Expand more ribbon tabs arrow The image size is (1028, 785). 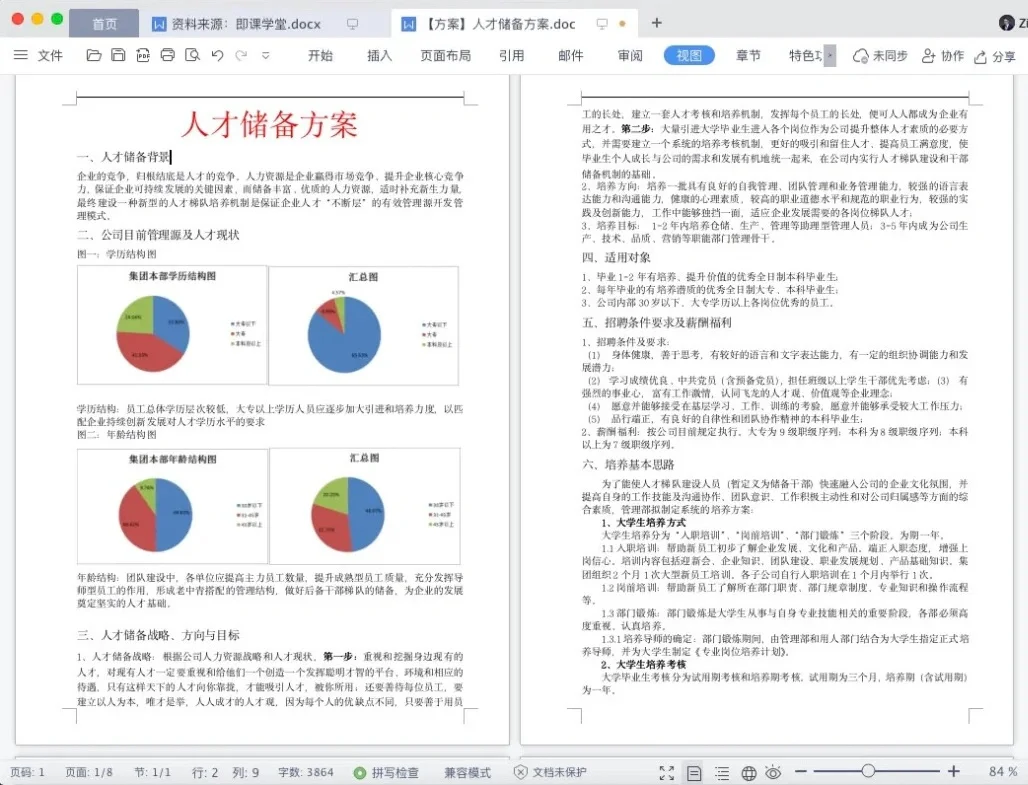830,56
